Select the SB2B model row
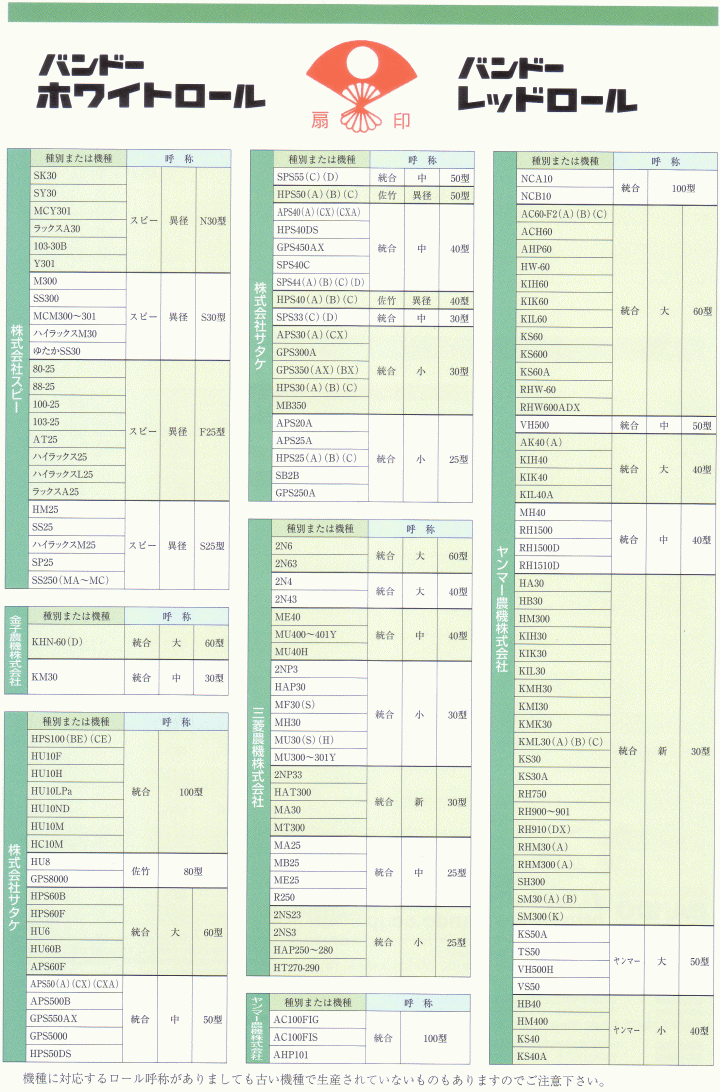720x1092 pixels. (320, 476)
